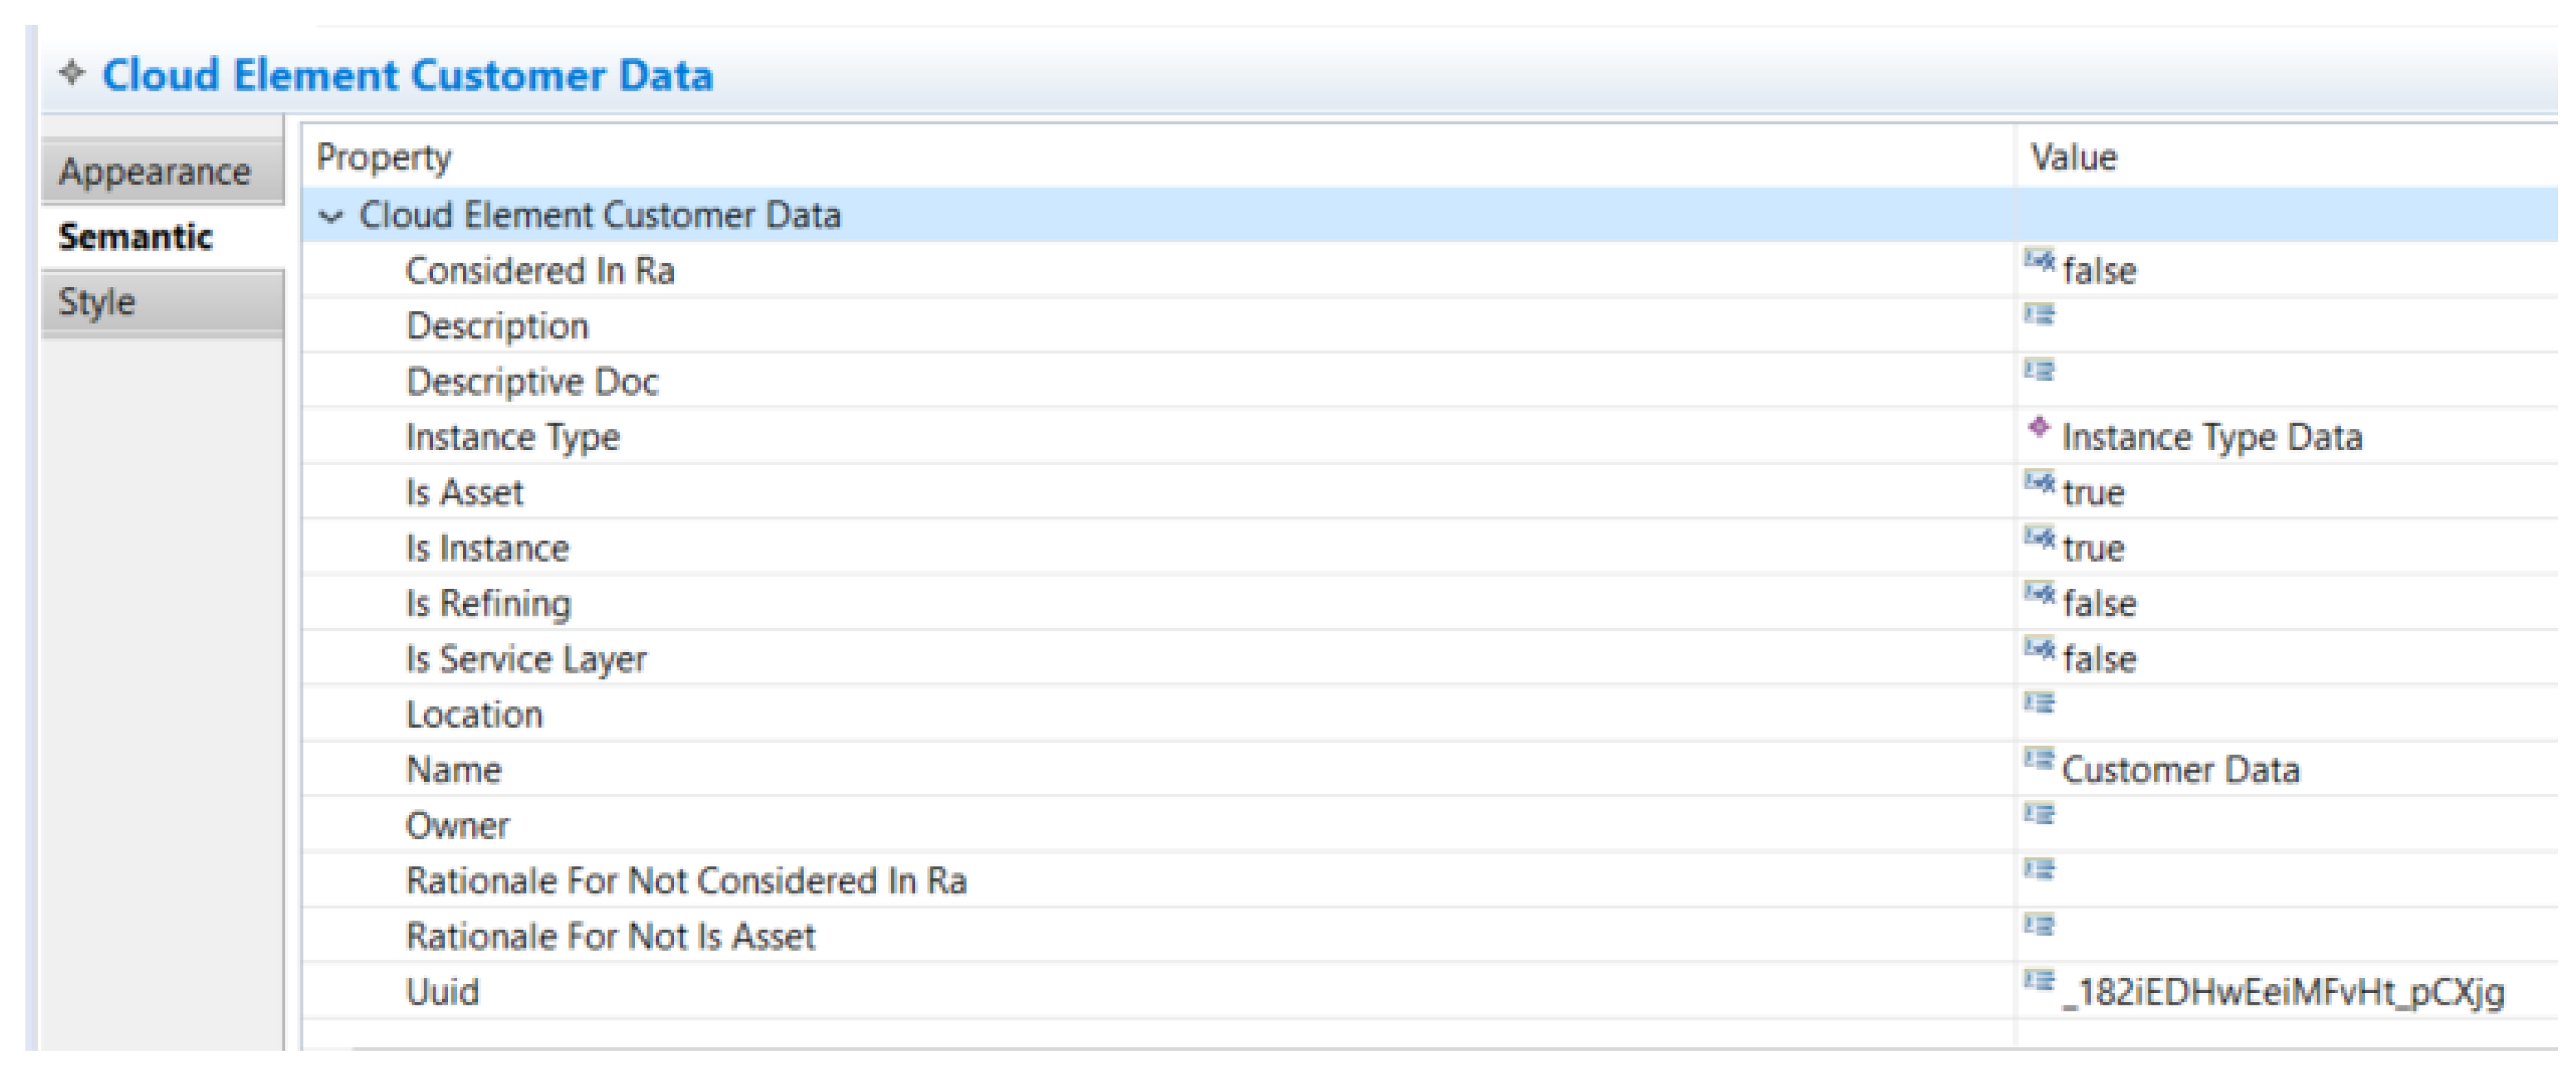Click the Property column header
The image size is (2576, 1072).
coord(384,158)
